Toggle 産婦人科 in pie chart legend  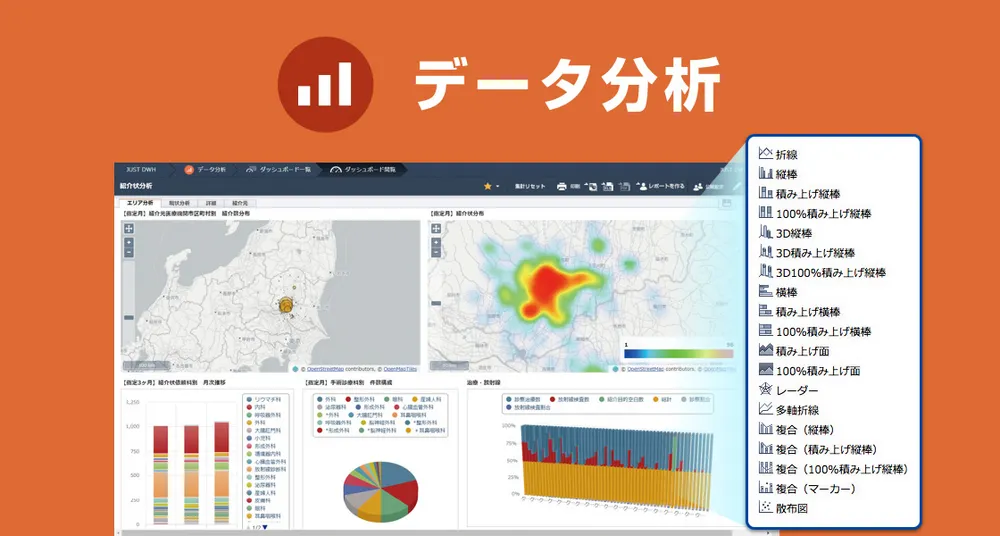point(426,399)
